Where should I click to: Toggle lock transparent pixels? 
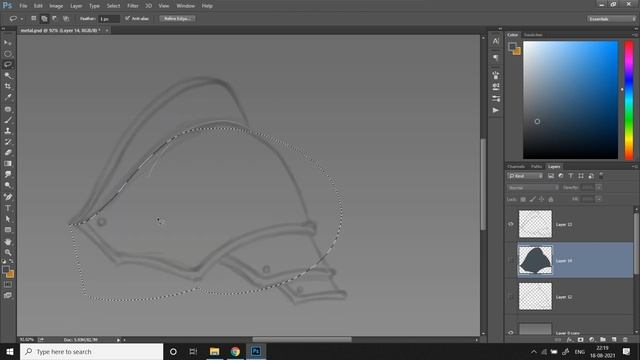(x=523, y=199)
